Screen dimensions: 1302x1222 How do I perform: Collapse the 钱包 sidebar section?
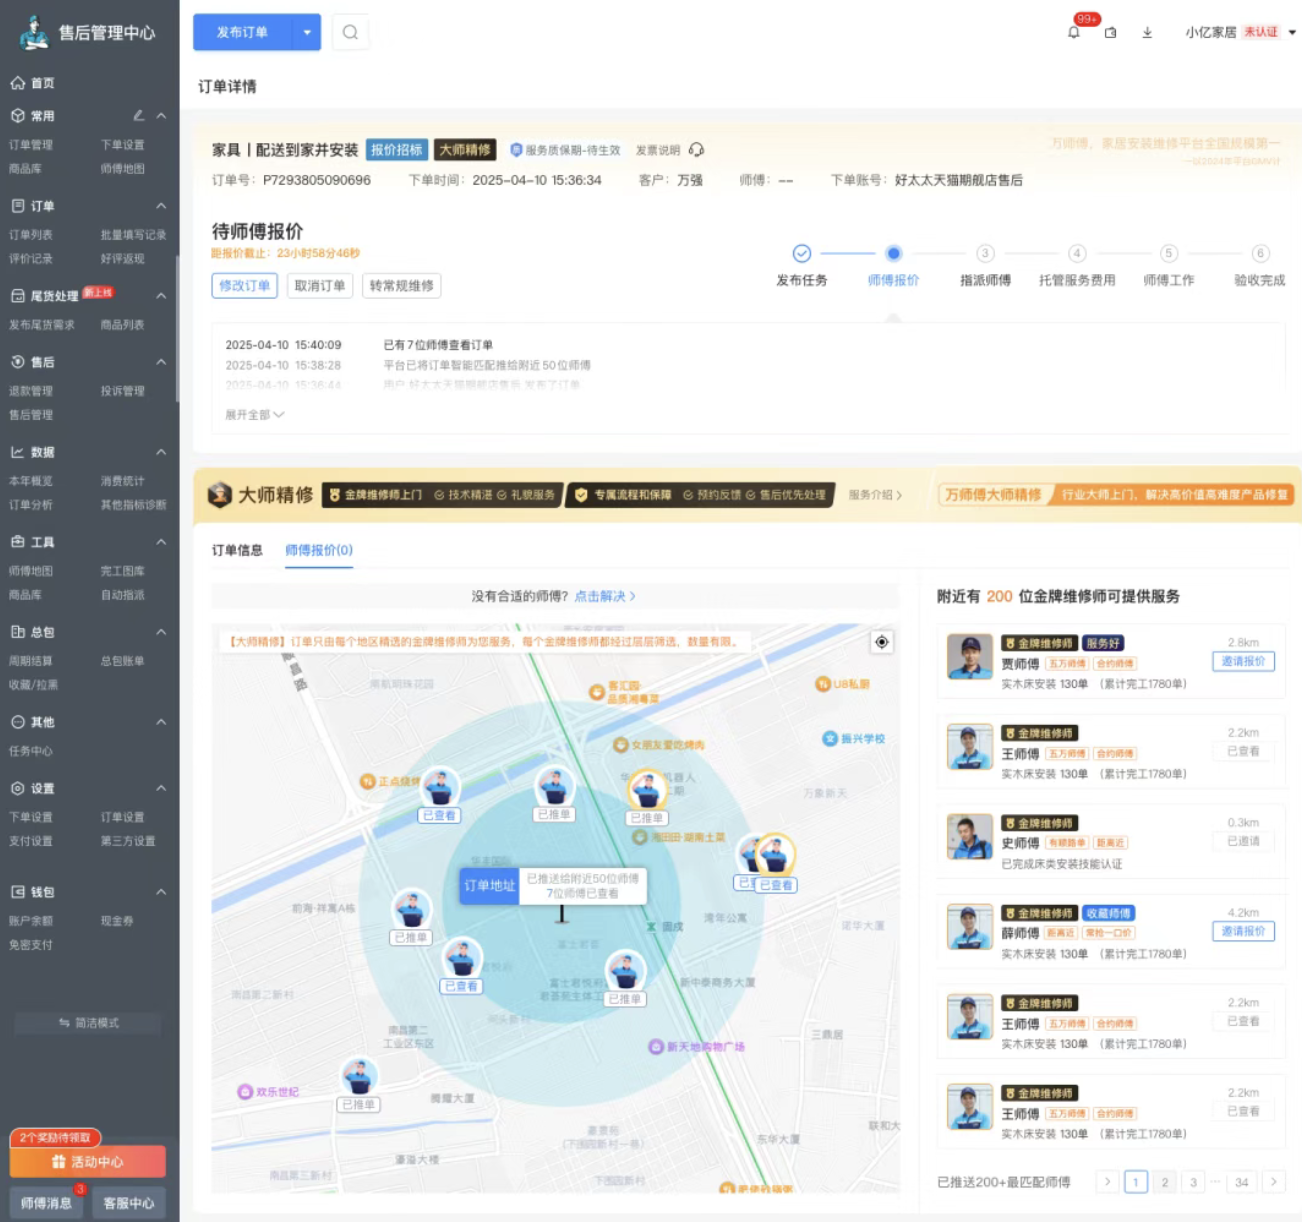pos(161,892)
